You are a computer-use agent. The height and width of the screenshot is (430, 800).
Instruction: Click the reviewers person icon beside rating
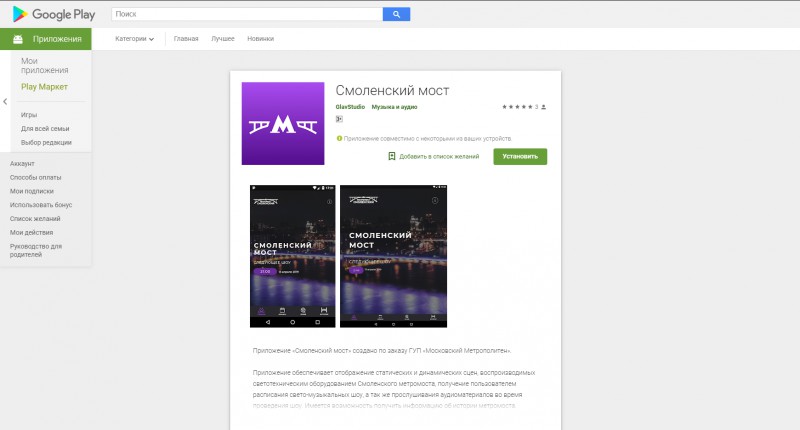[x=544, y=107]
